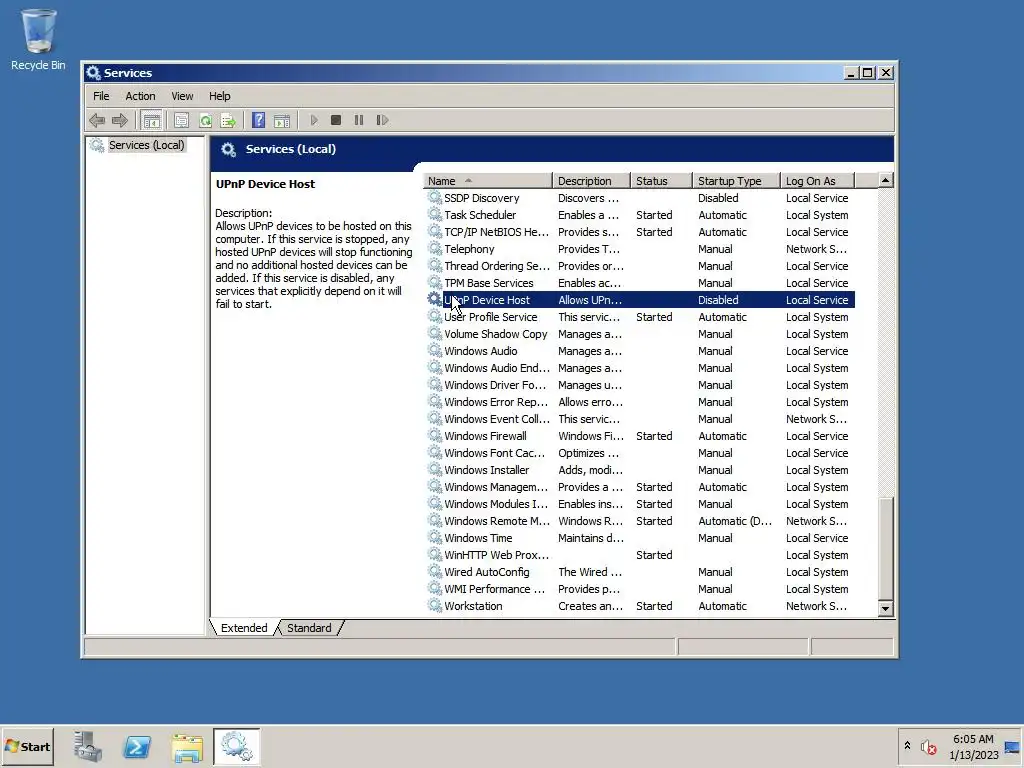The height and width of the screenshot is (768, 1024).
Task: Open Properties toolbar icon
Action: 182,120
